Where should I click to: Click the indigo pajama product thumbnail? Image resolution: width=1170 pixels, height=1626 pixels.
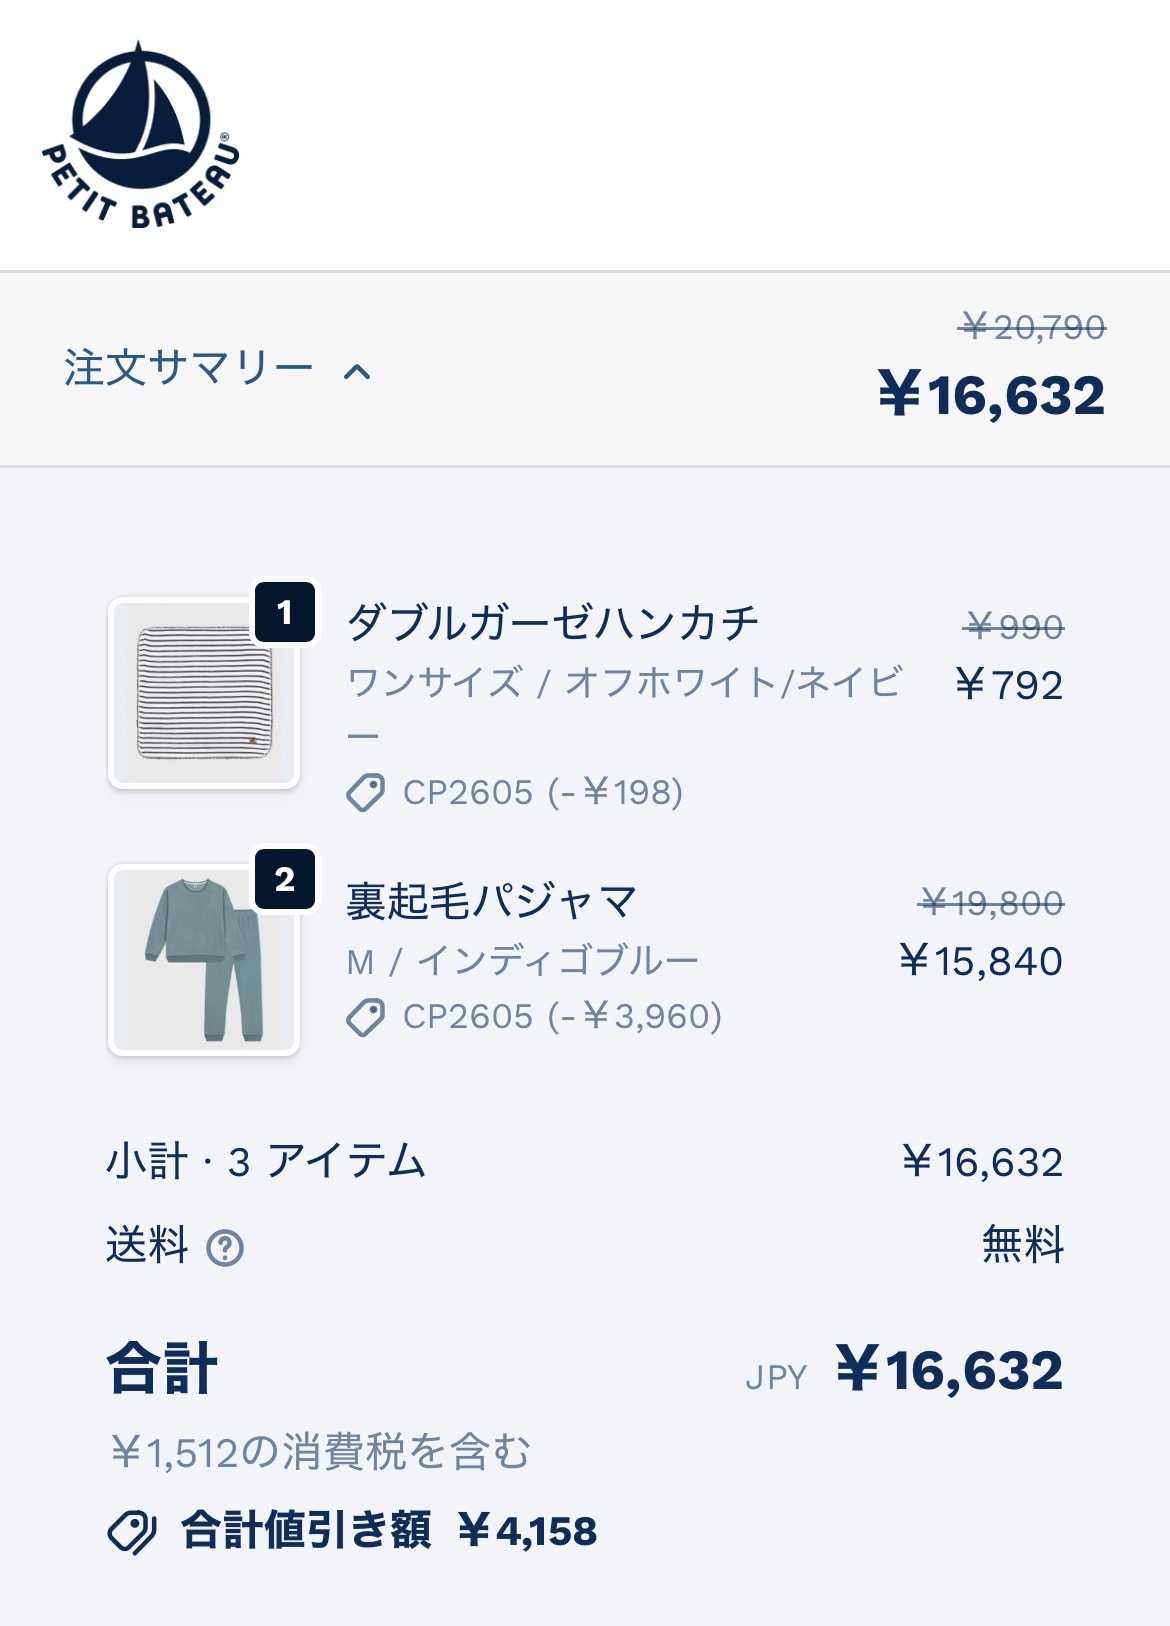tap(204, 960)
